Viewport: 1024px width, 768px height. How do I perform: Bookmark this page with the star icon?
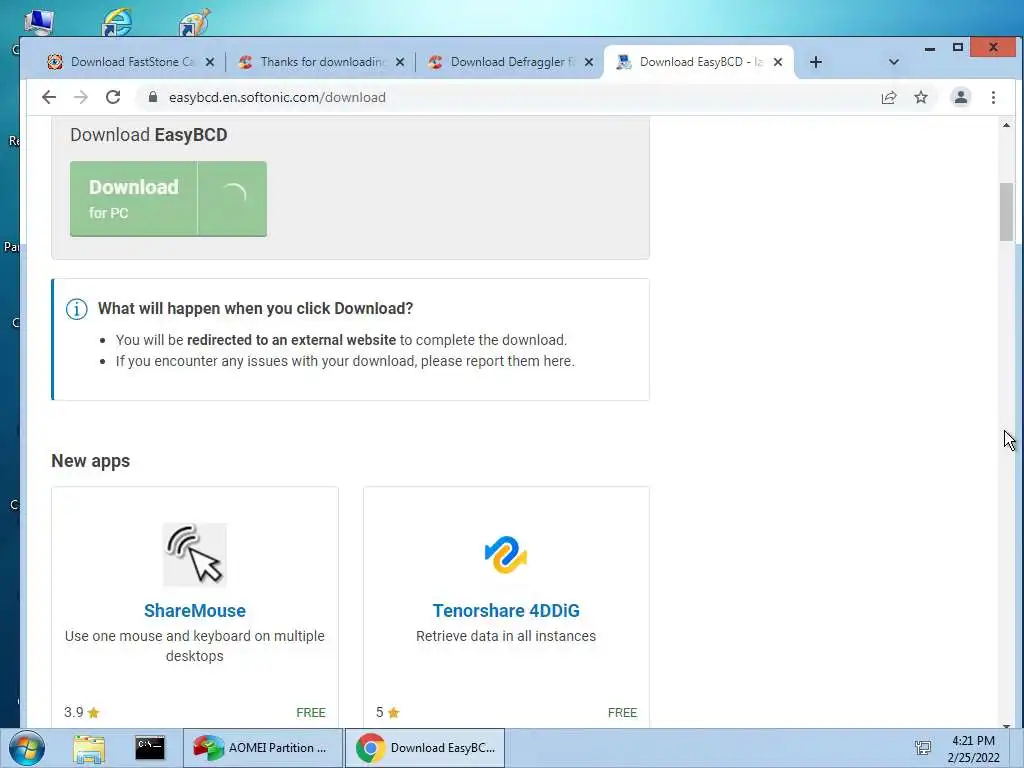(921, 97)
